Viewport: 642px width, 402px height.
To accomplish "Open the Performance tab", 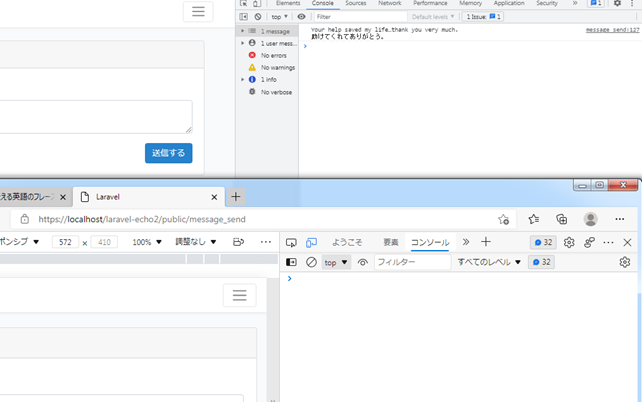I will click(430, 3).
